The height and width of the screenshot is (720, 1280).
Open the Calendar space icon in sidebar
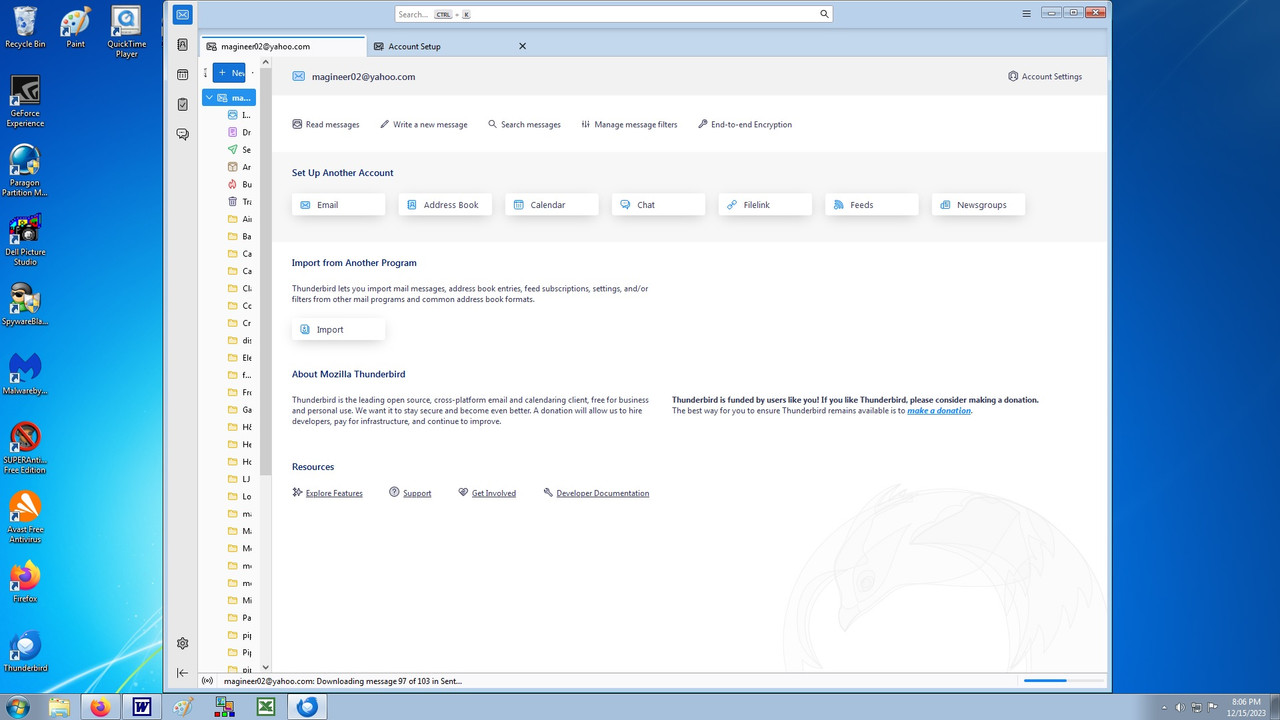click(x=182, y=74)
